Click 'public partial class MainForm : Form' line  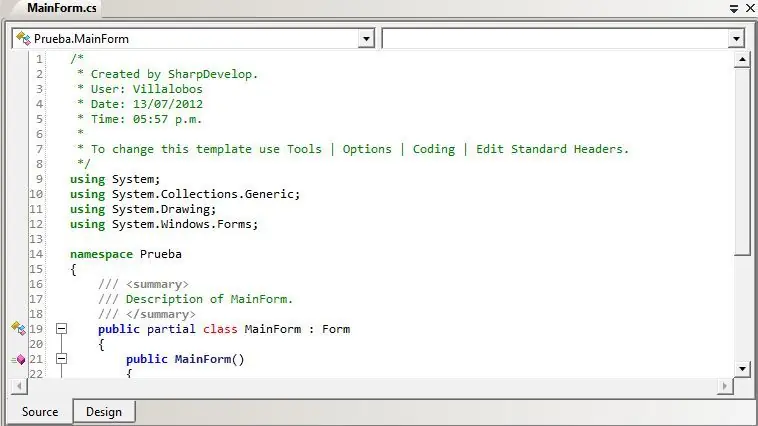pos(224,329)
